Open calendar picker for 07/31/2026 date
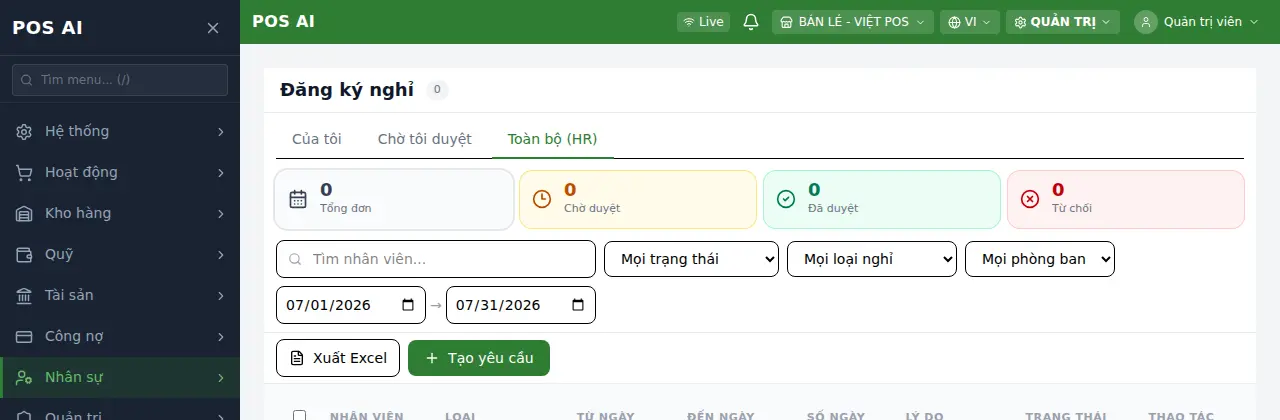The image size is (1280, 420). pyautogui.click(x=578, y=305)
